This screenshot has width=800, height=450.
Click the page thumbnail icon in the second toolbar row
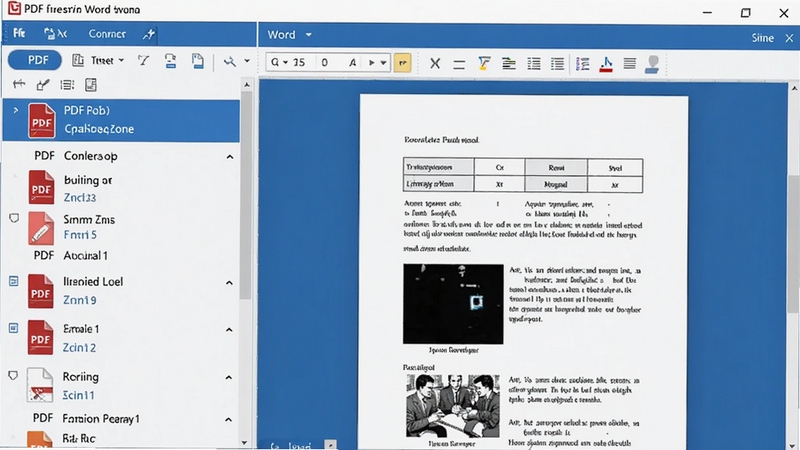coord(91,85)
